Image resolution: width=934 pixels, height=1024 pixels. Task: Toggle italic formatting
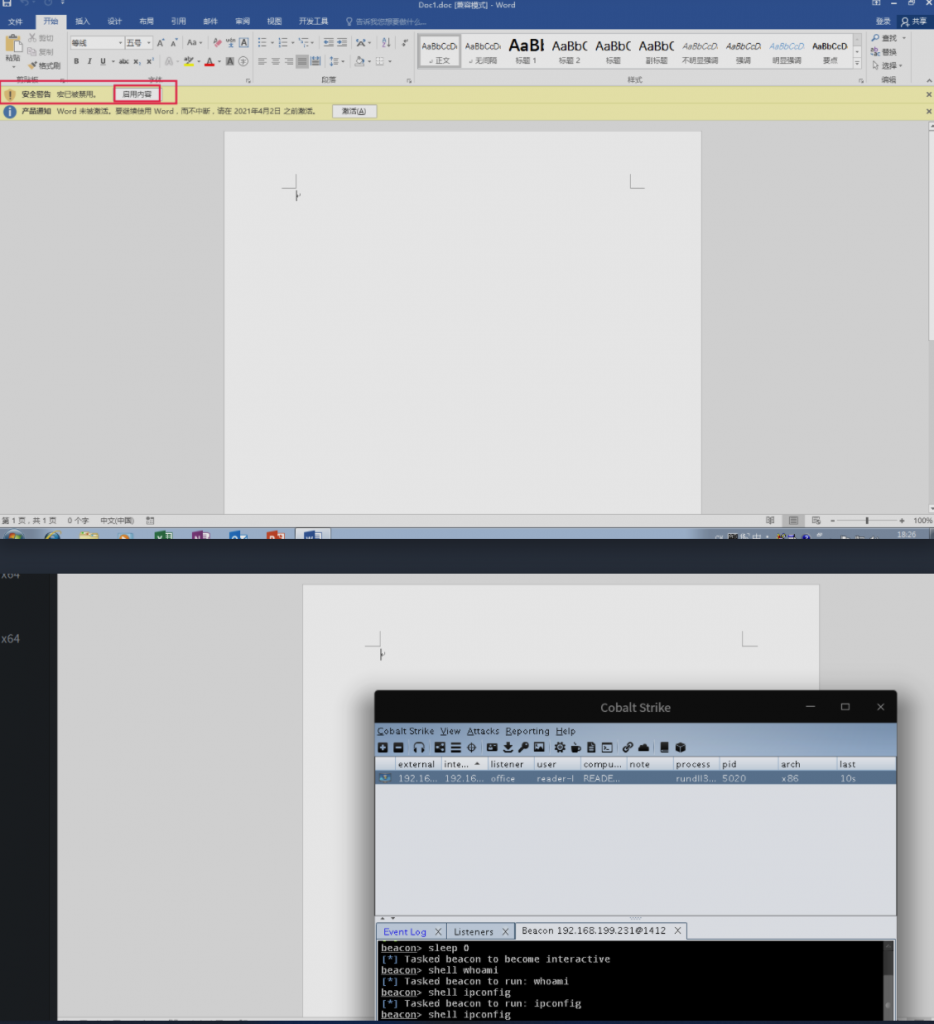click(89, 61)
